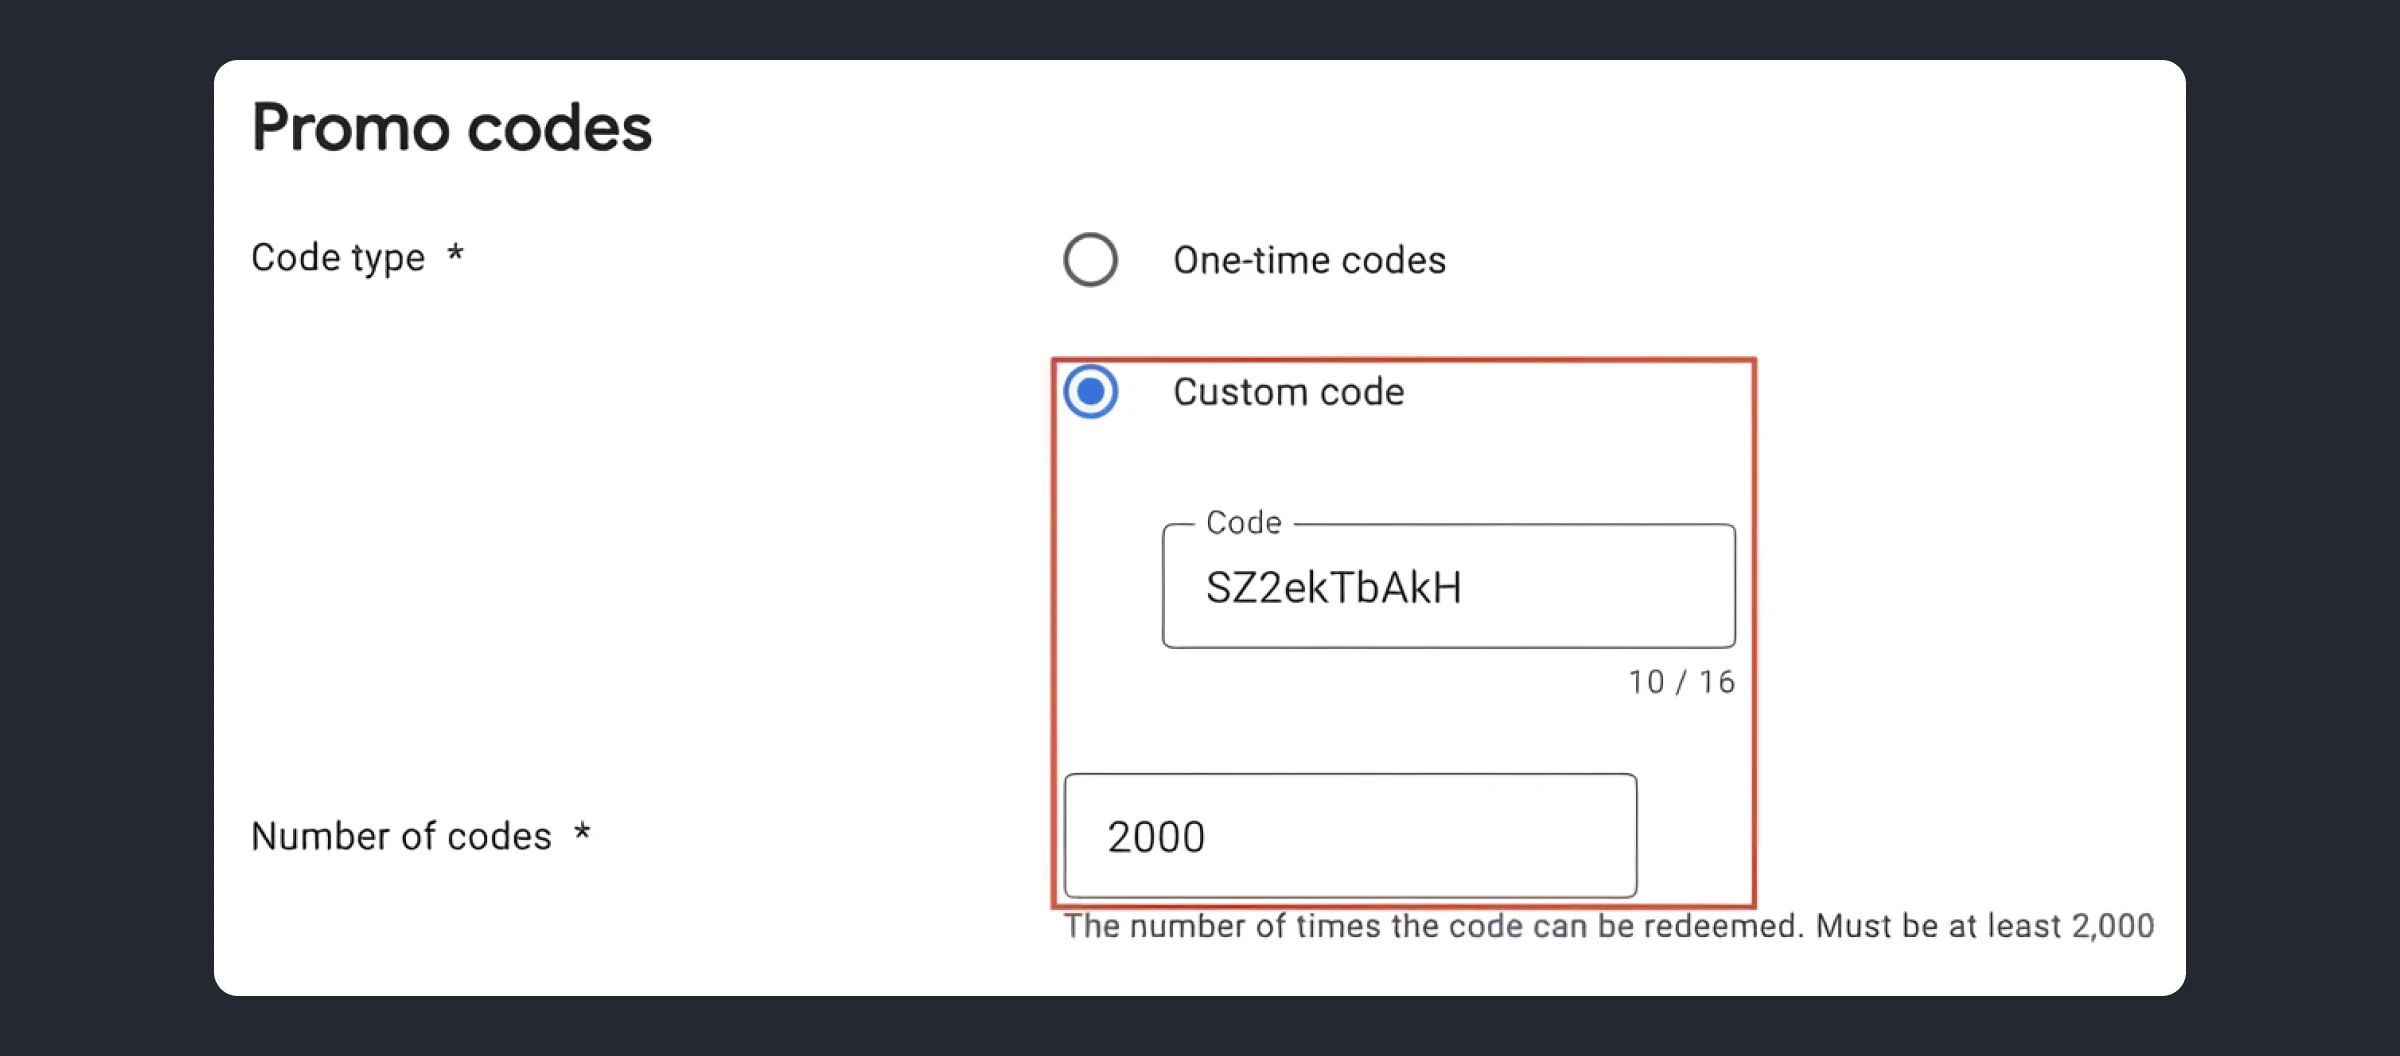
Task: Click the Custom code text label
Action: click(x=1288, y=392)
